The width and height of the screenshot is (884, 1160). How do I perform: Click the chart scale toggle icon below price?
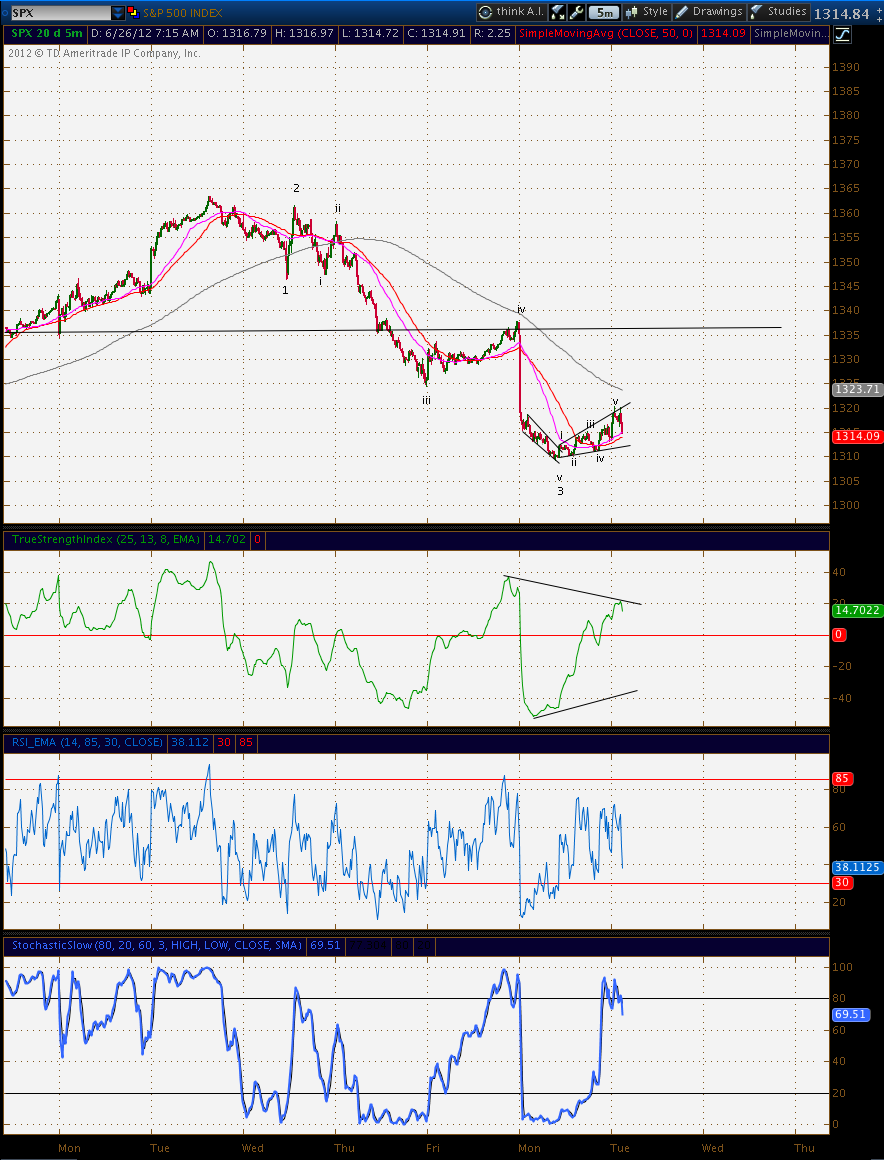coord(842,34)
